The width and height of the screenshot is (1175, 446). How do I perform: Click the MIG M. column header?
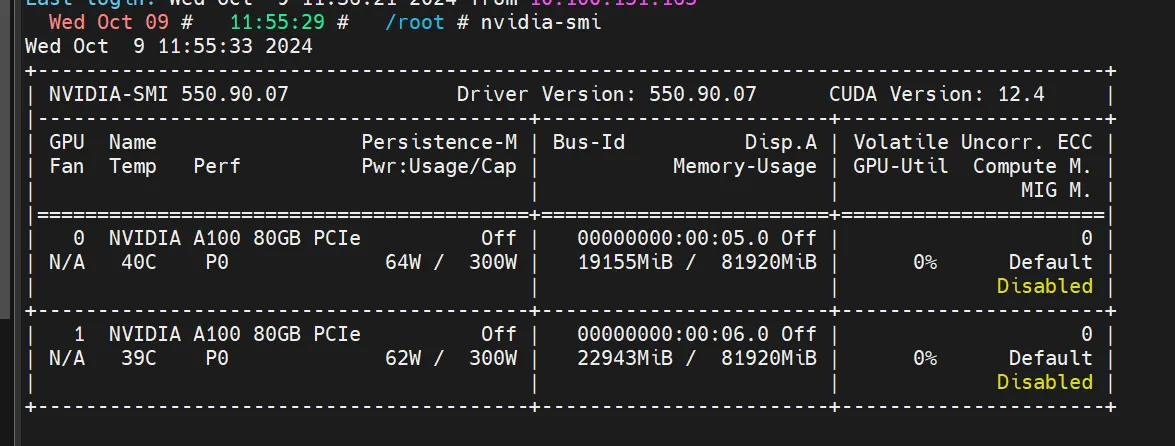pyautogui.click(x=1057, y=190)
